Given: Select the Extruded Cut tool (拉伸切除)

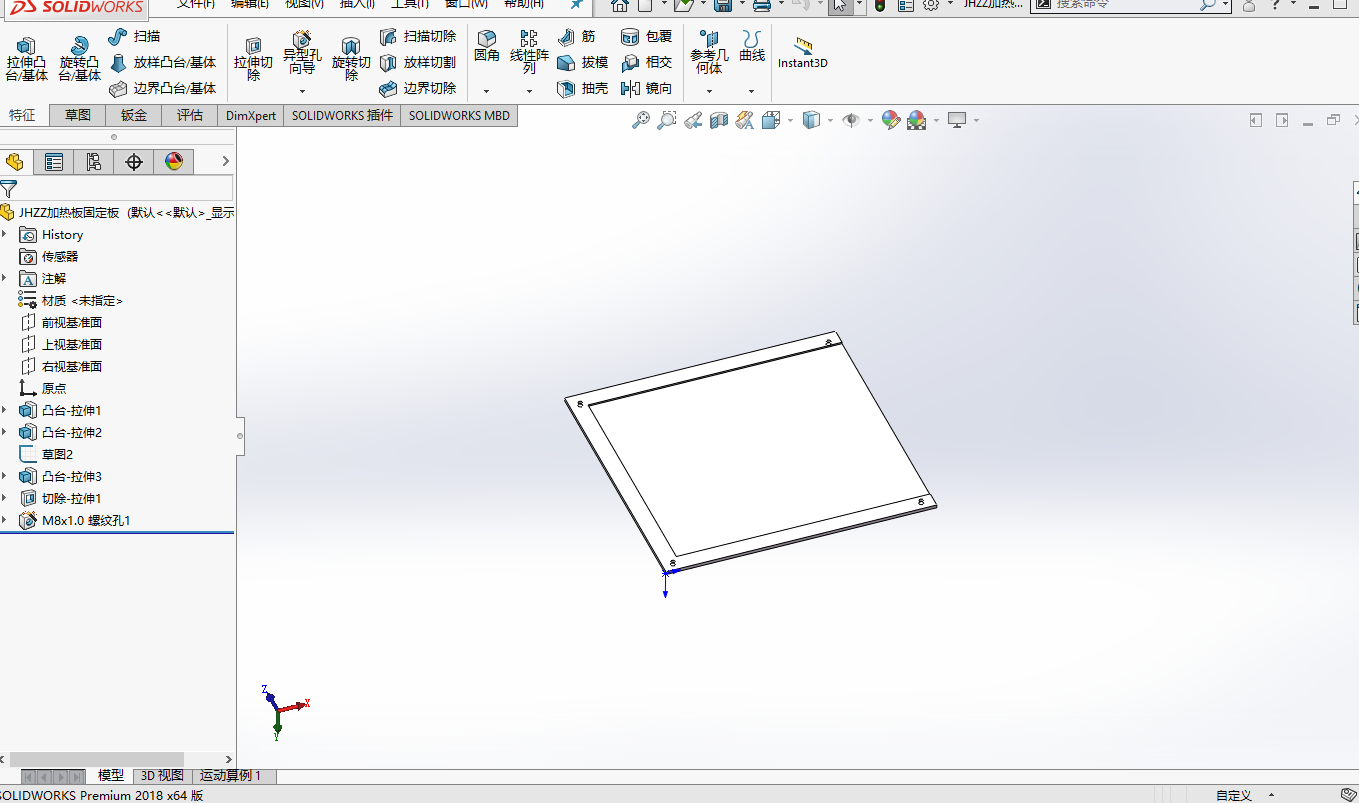Looking at the screenshot, I should (x=253, y=59).
